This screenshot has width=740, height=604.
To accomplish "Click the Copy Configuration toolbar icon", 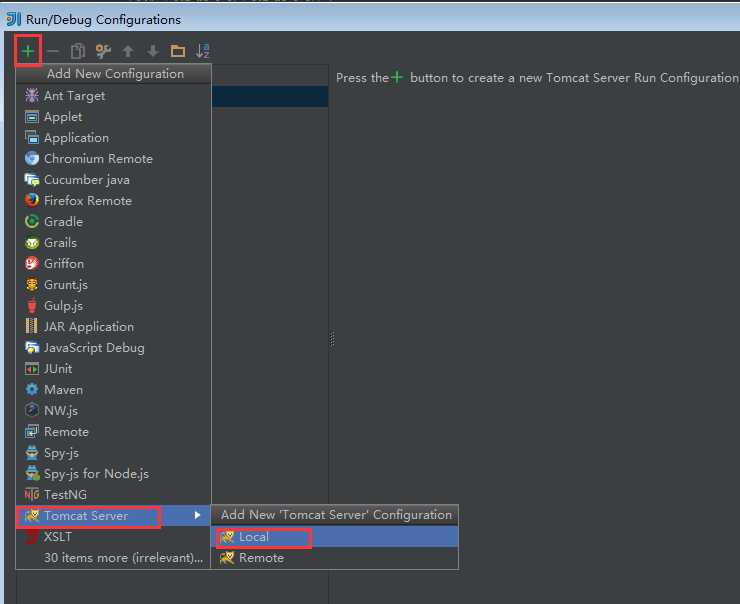I will 78,50.
